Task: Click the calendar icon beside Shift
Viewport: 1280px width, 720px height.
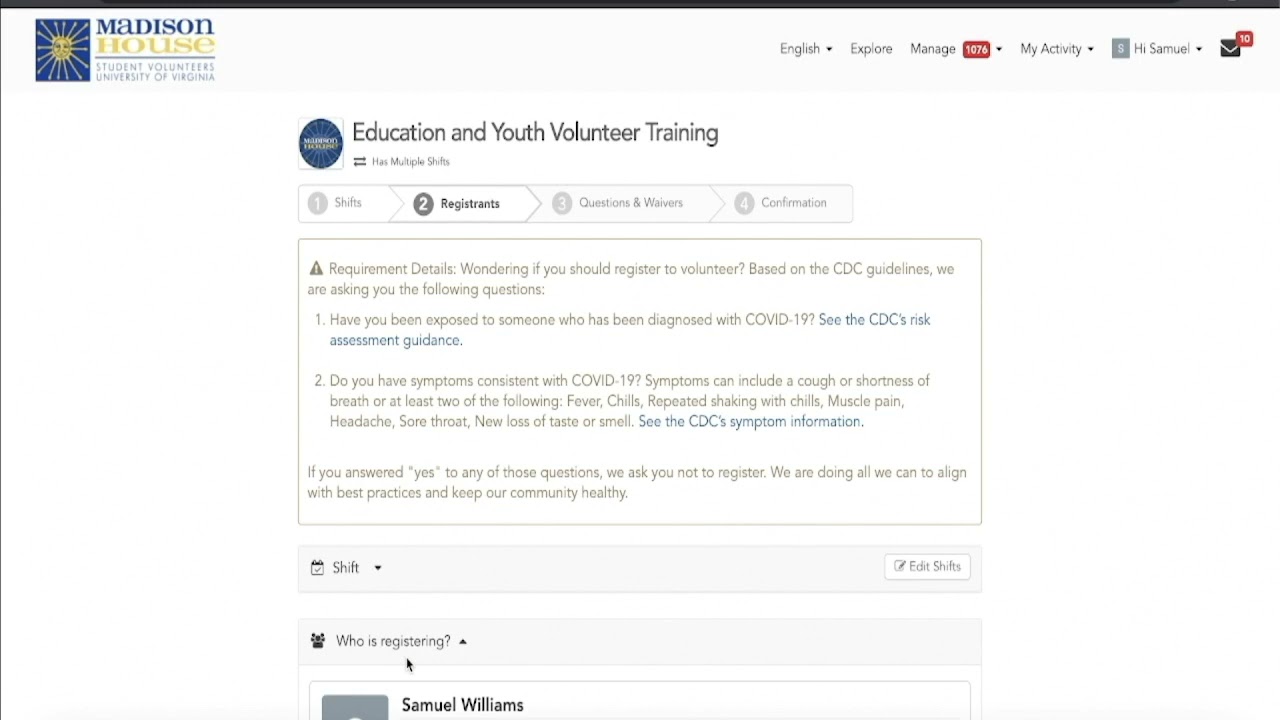Action: point(317,568)
